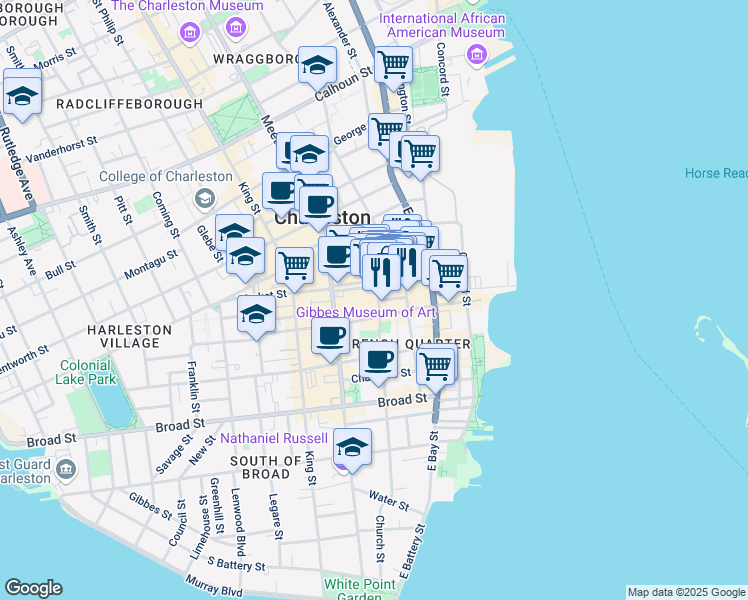The width and height of the screenshot is (748, 600).
Task: Open the partially hidden shopping cart right of George St label
Action: coord(383,131)
